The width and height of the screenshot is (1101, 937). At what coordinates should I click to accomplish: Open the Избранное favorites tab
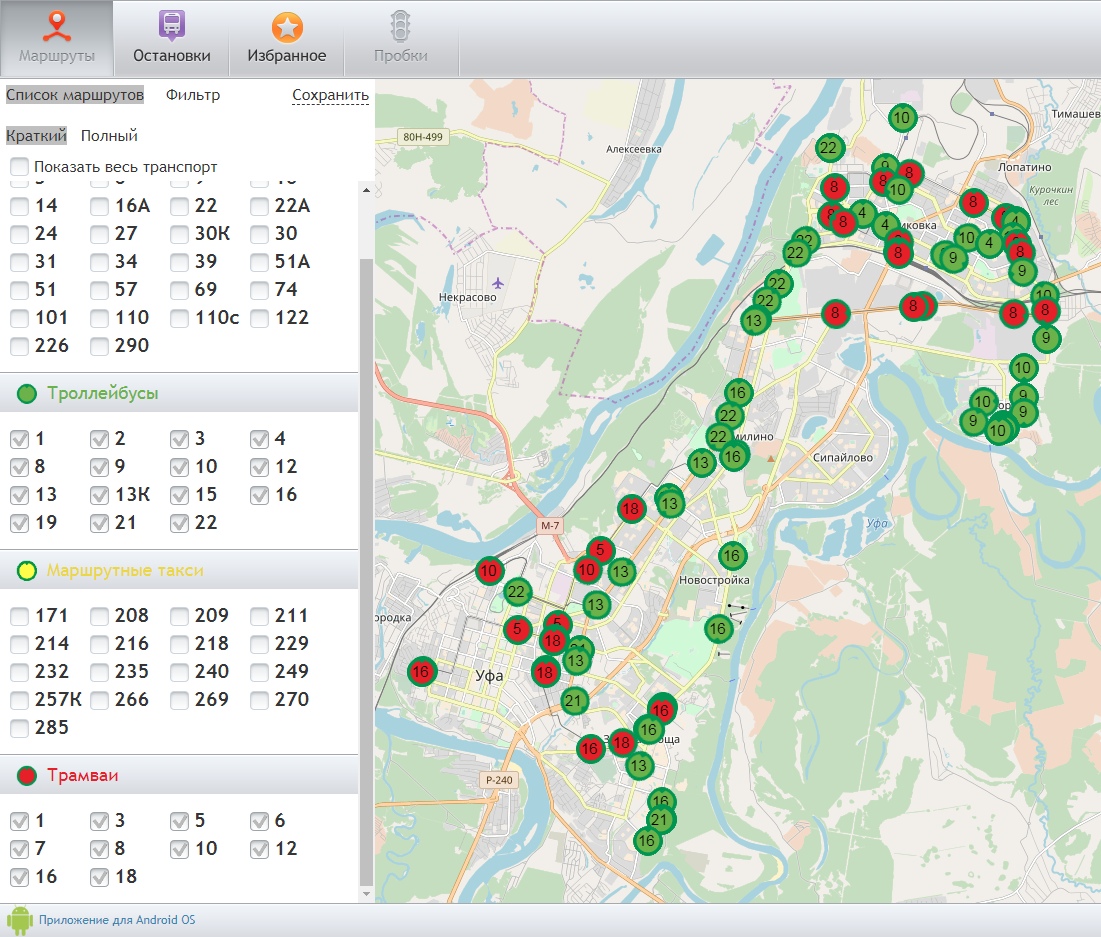[287, 39]
